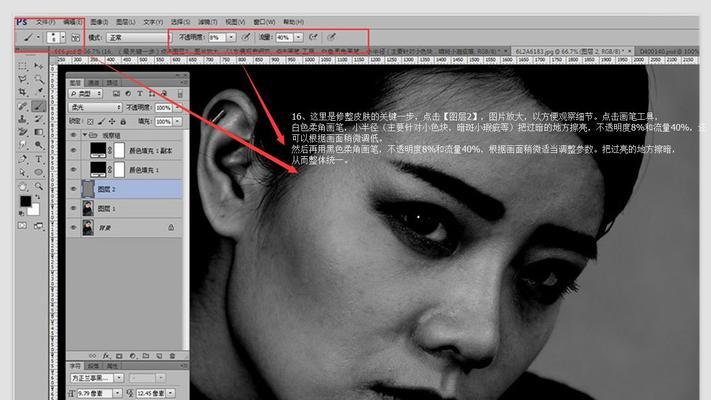
Task: Link layers icon at panel bottom
Action: (93, 356)
